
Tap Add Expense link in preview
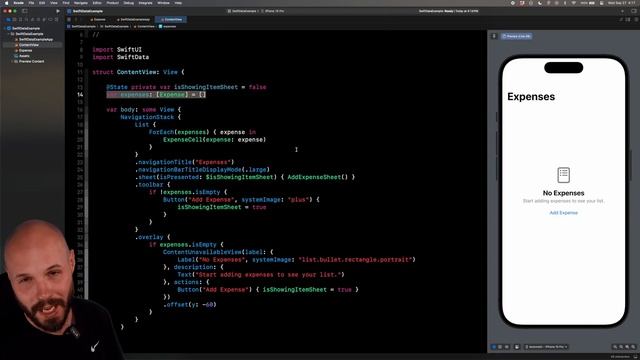[563, 213]
